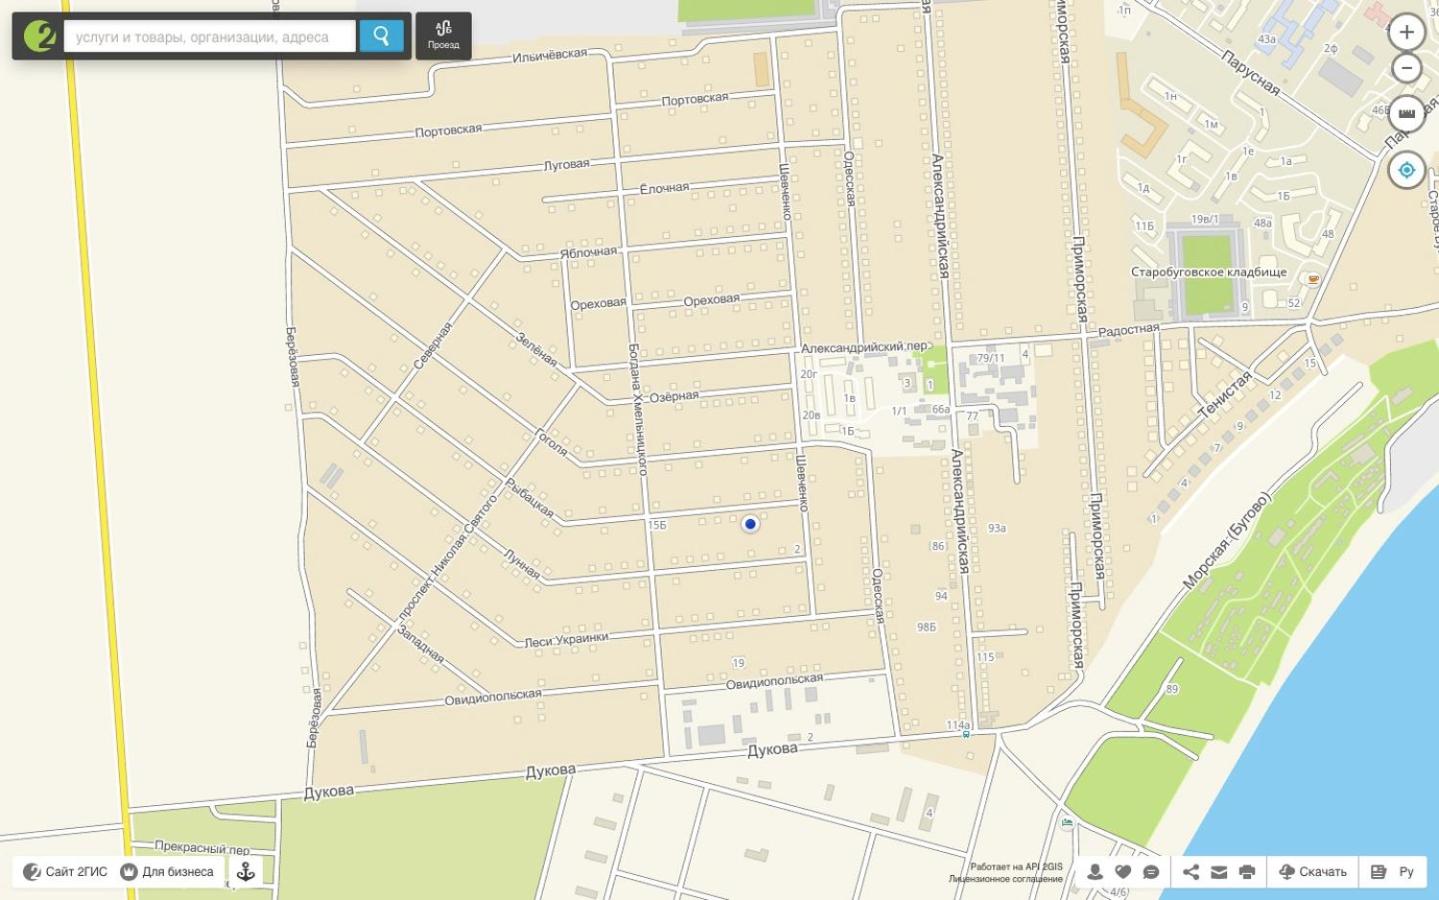Screen dimensions: 1439x900
Task: Click the 2GIS logo
Action: (39, 36)
